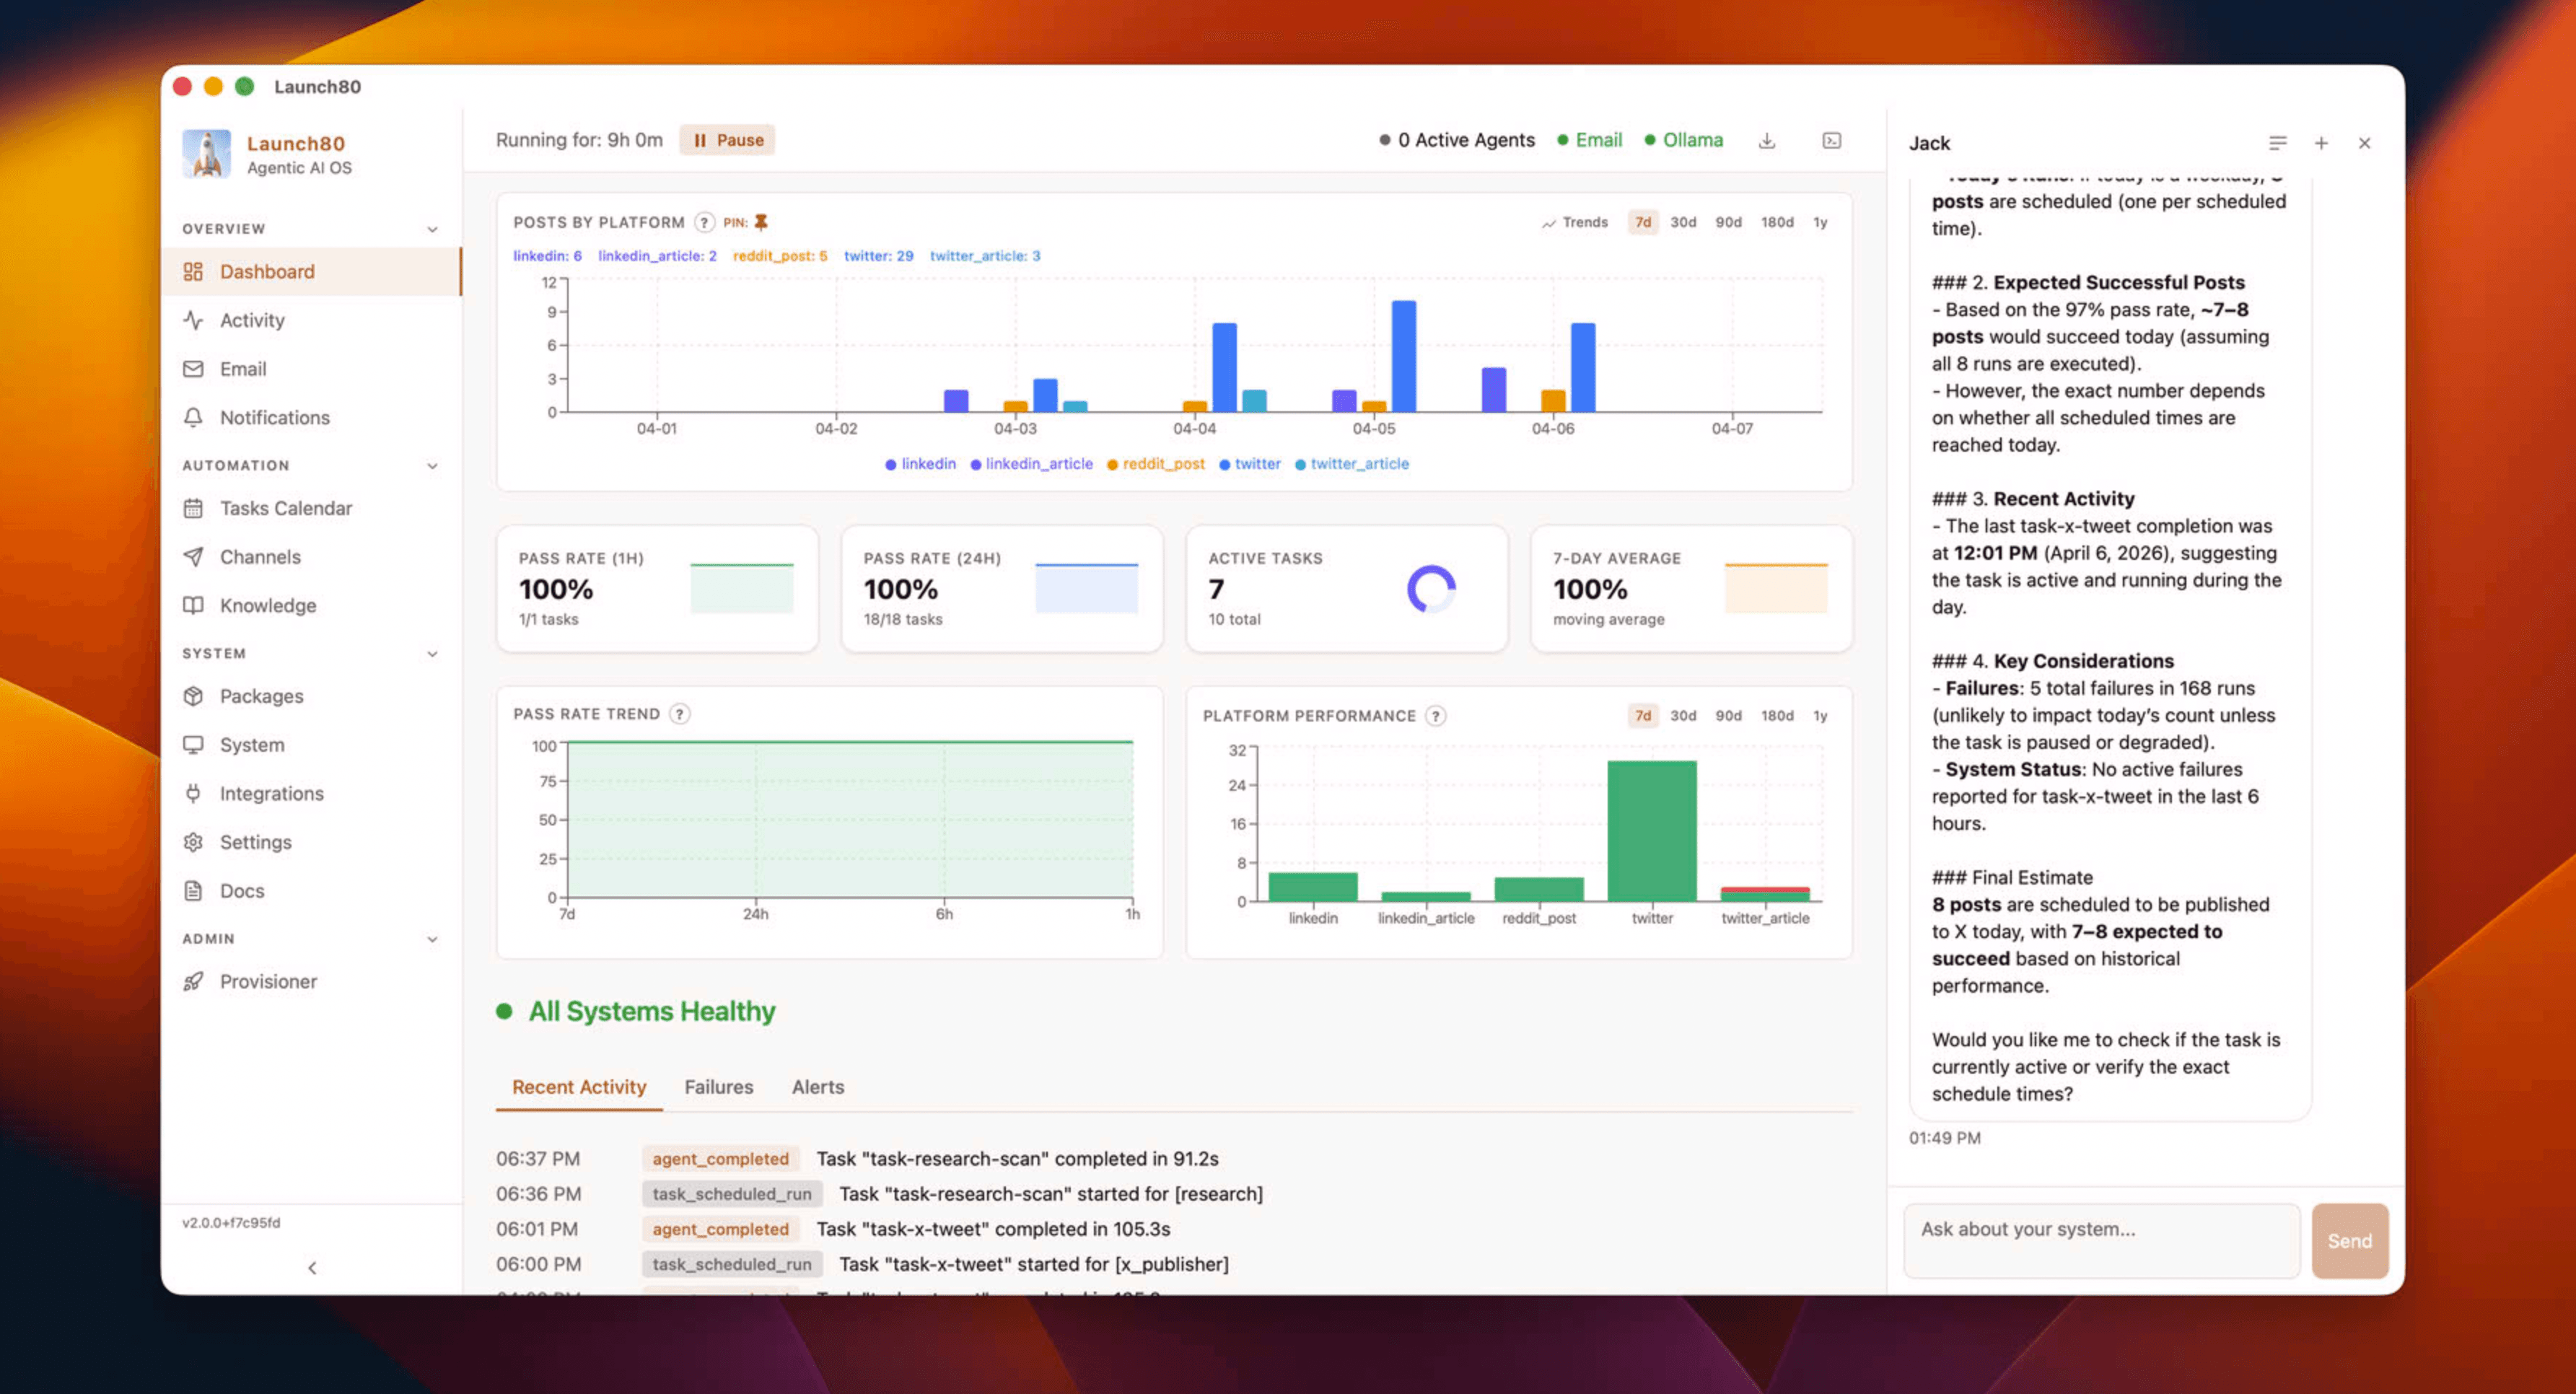Collapse the Automation section chevron
2576x1394 pixels.
(433, 465)
